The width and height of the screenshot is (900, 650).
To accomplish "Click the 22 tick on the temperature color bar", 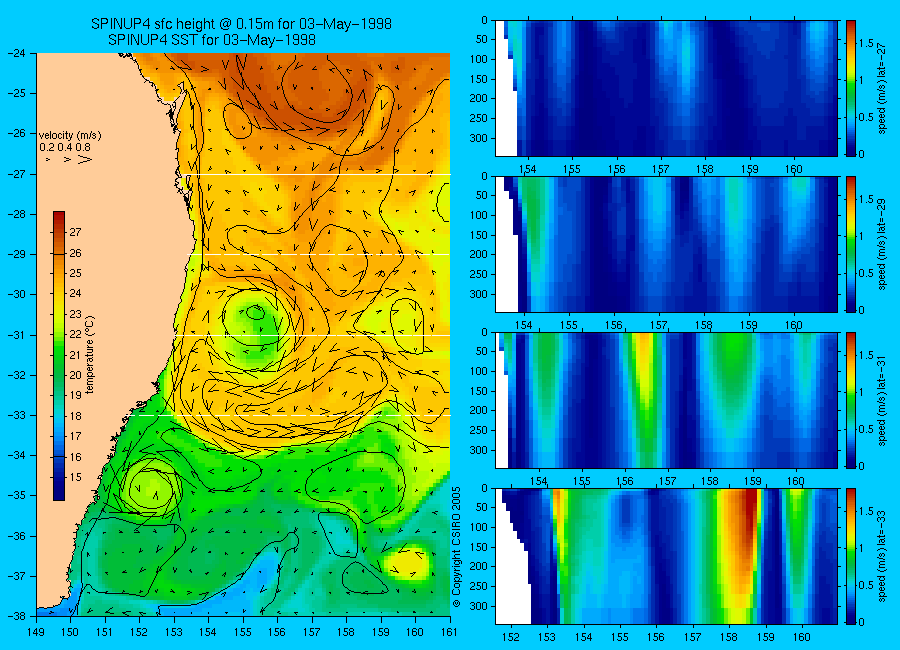I will coord(75,335).
